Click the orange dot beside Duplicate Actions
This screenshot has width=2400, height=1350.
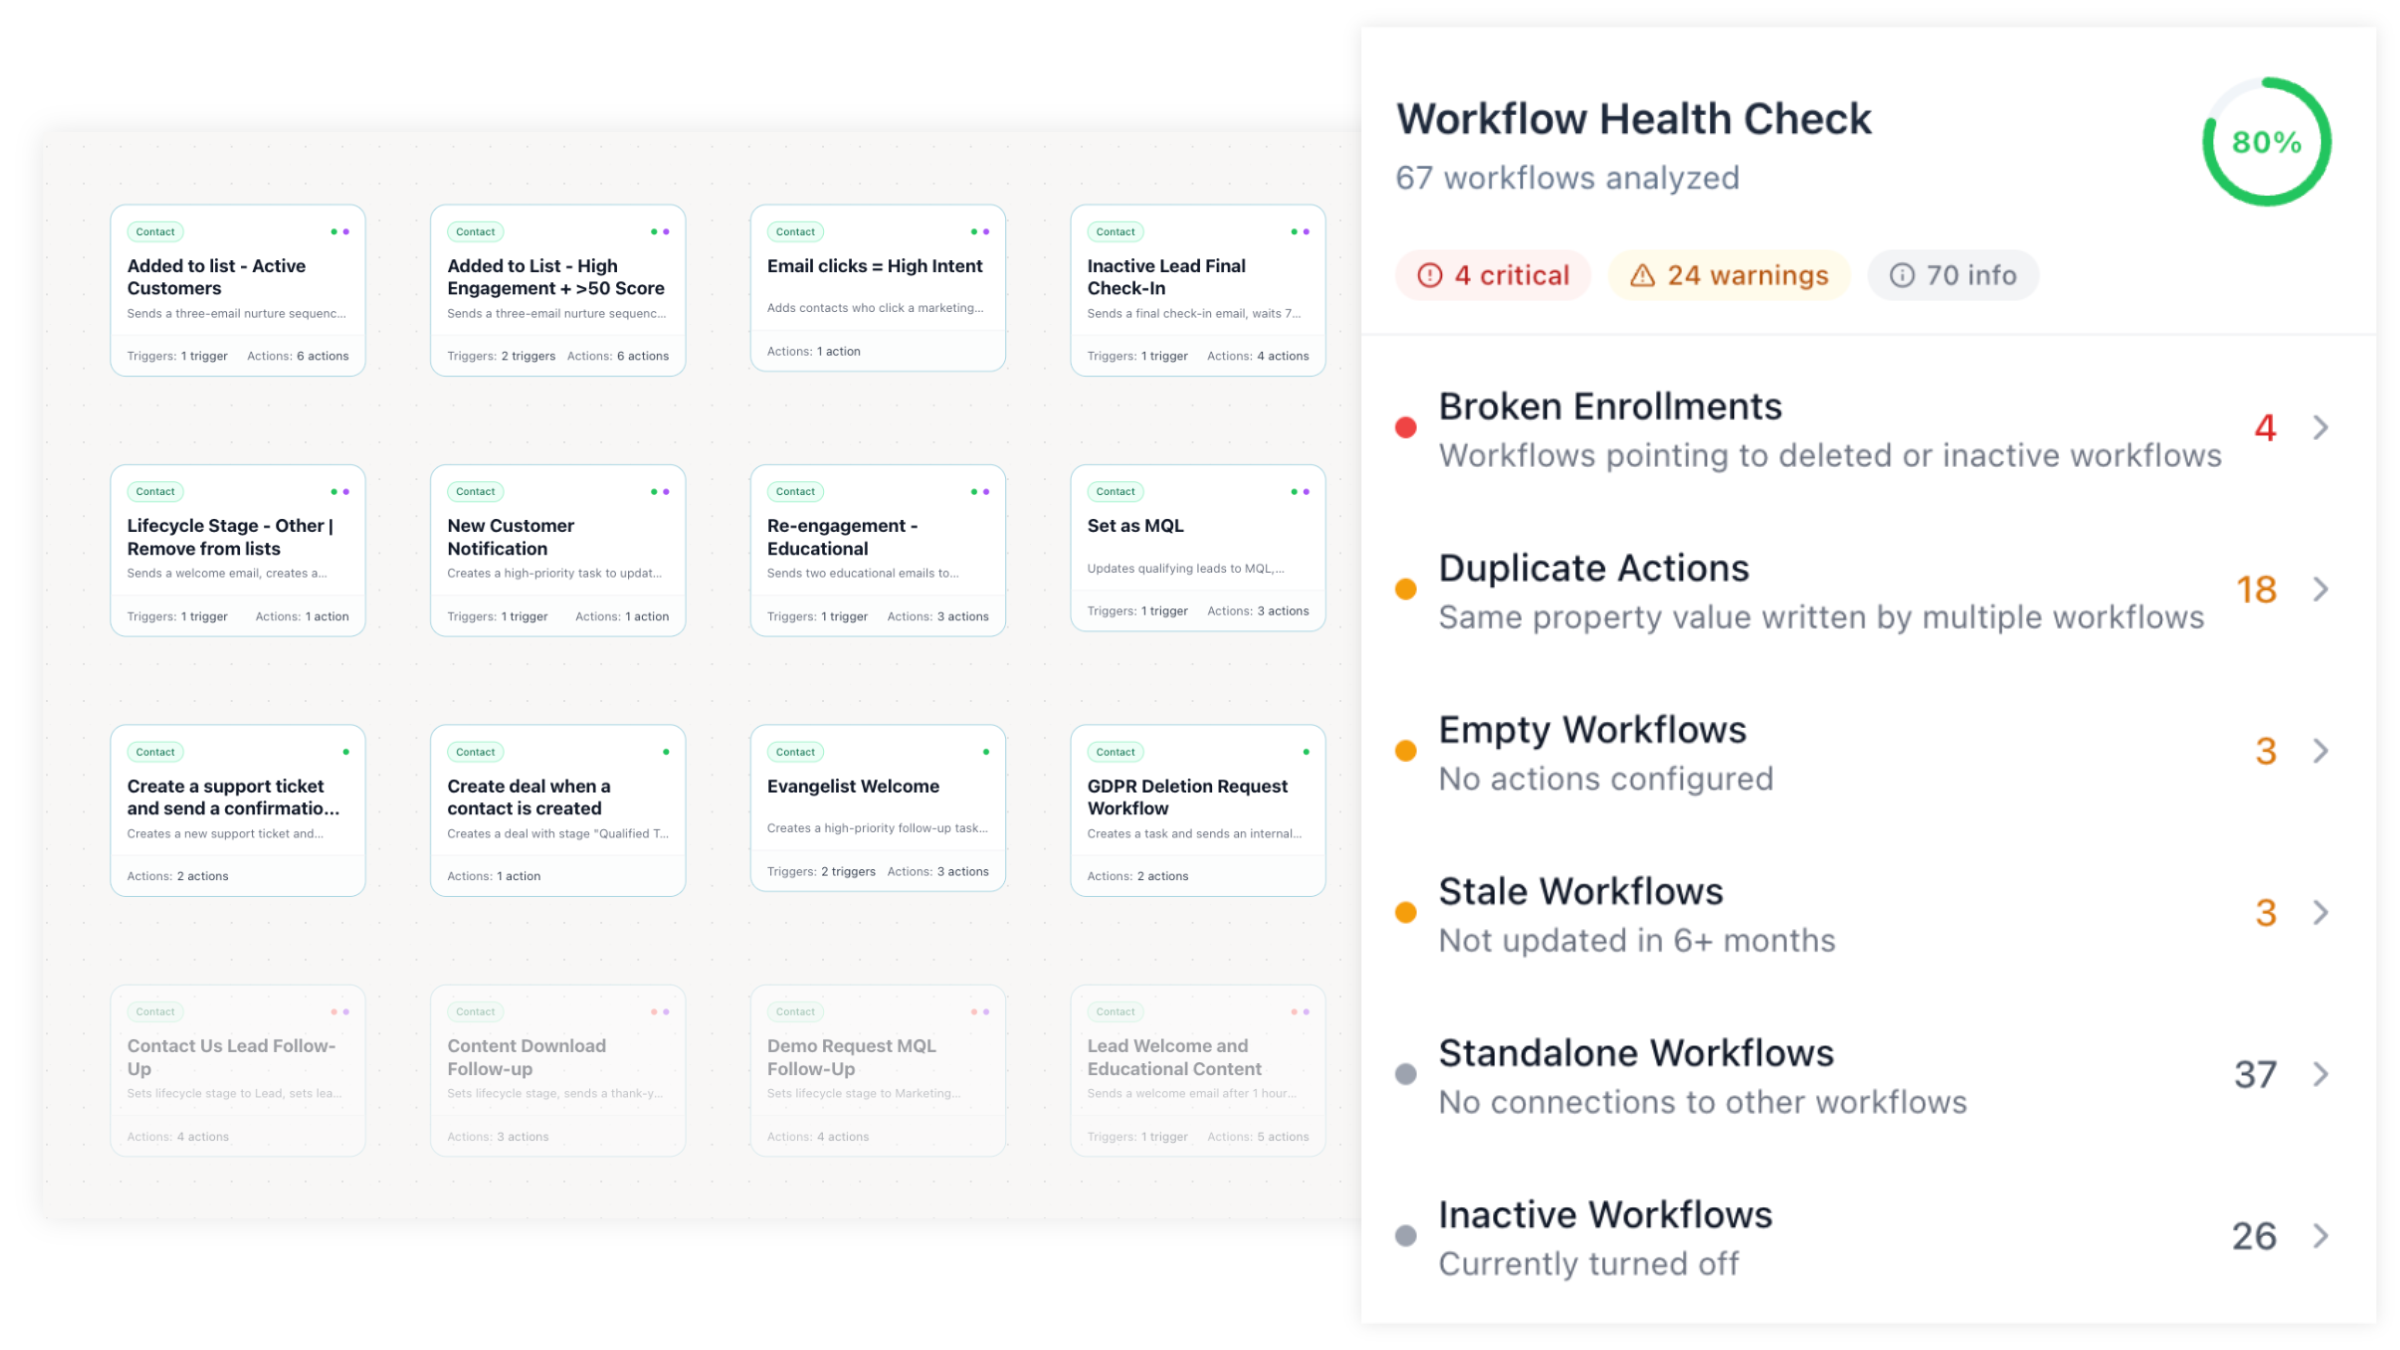click(1406, 589)
